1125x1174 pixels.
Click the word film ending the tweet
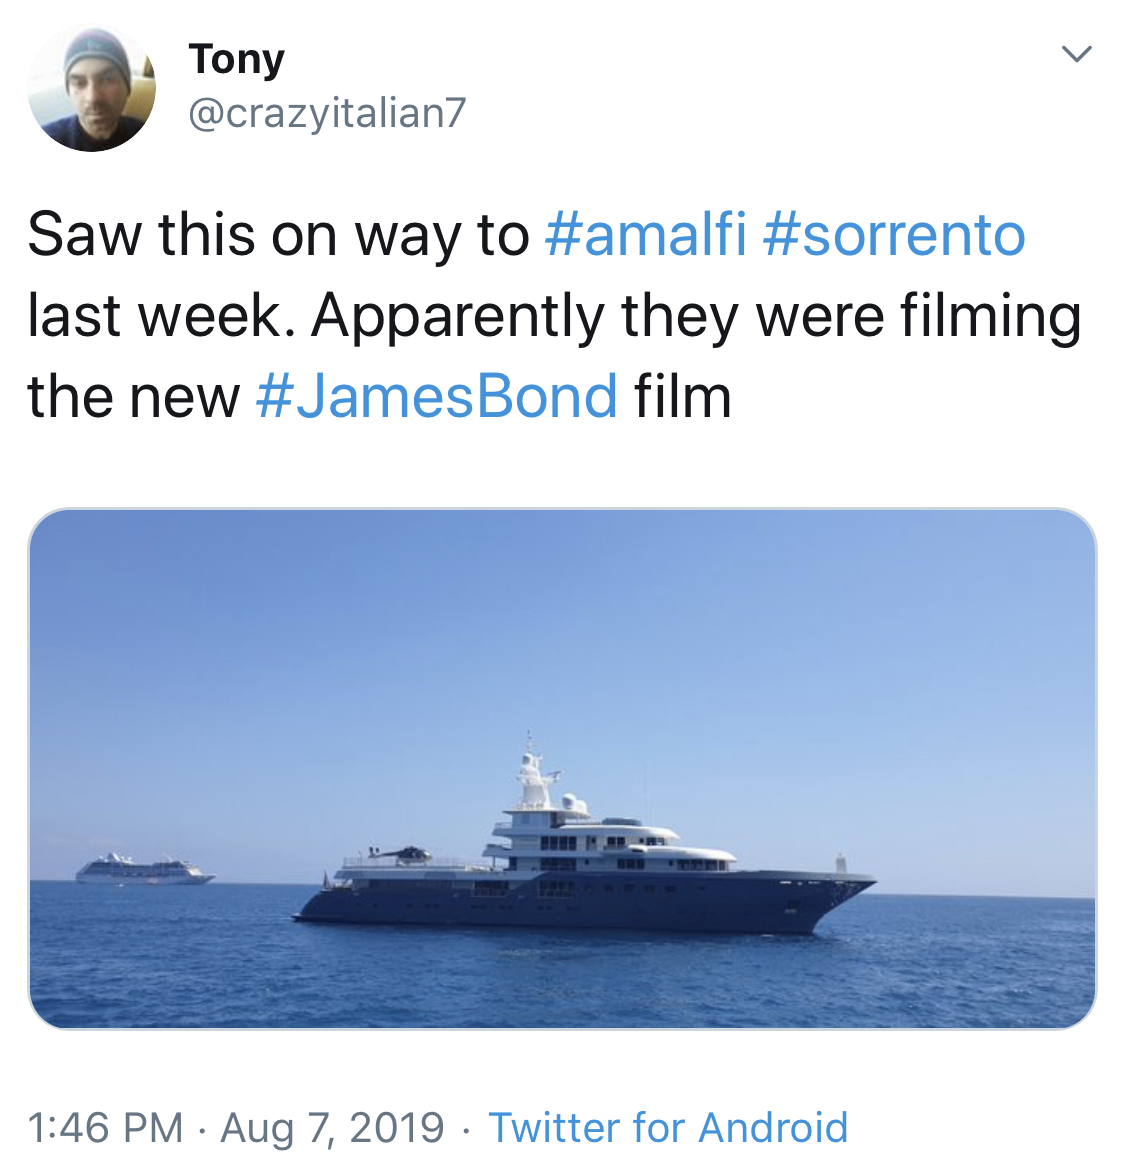click(682, 396)
